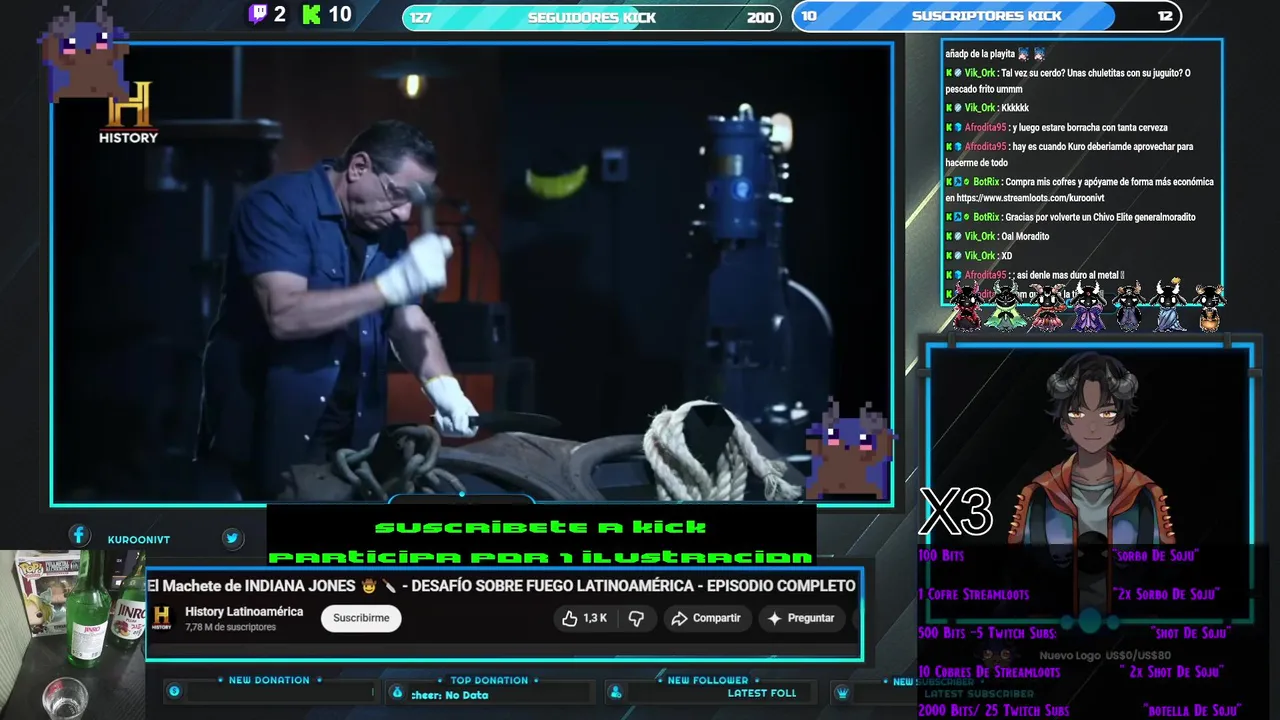
Task: Like the video with thumbs-up icon
Action: pos(570,618)
